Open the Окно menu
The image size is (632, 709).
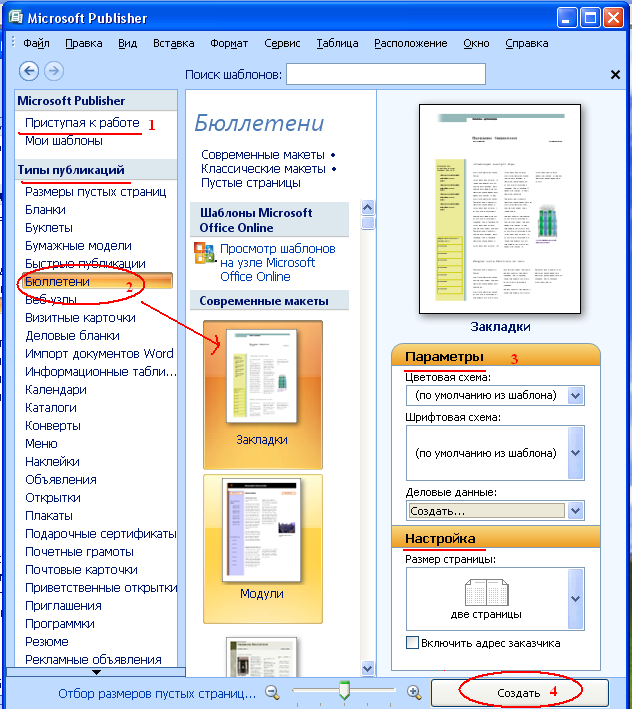[x=476, y=43]
